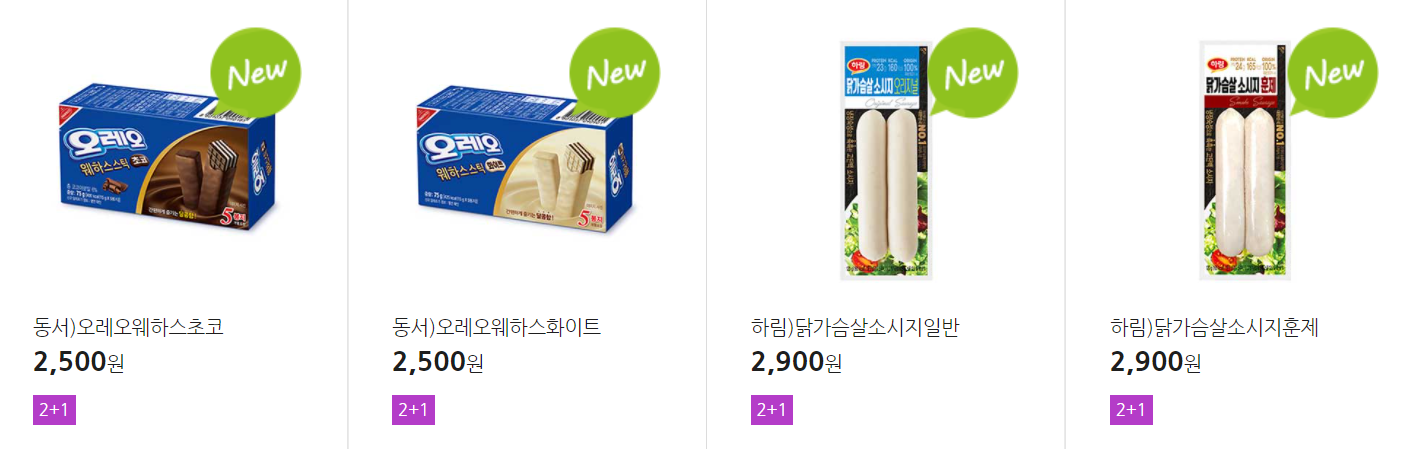Screen dimensions: 1402x449
Task: Select 2+1 tag under 닭가슴살소시지일반
Action: tap(771, 410)
